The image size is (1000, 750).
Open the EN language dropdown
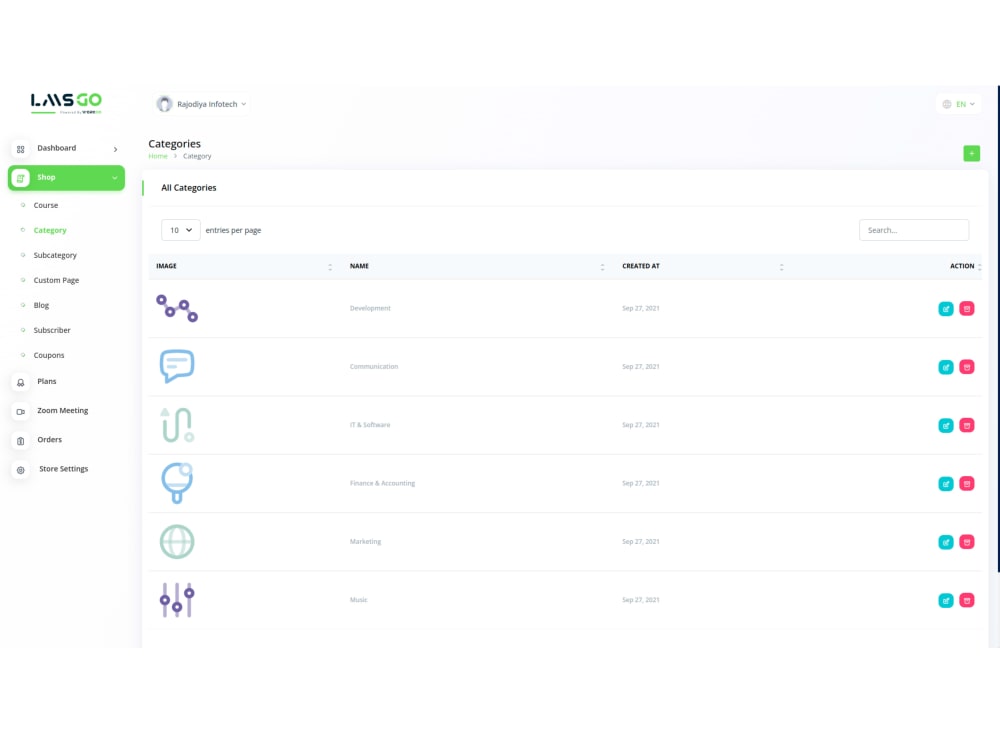point(958,103)
